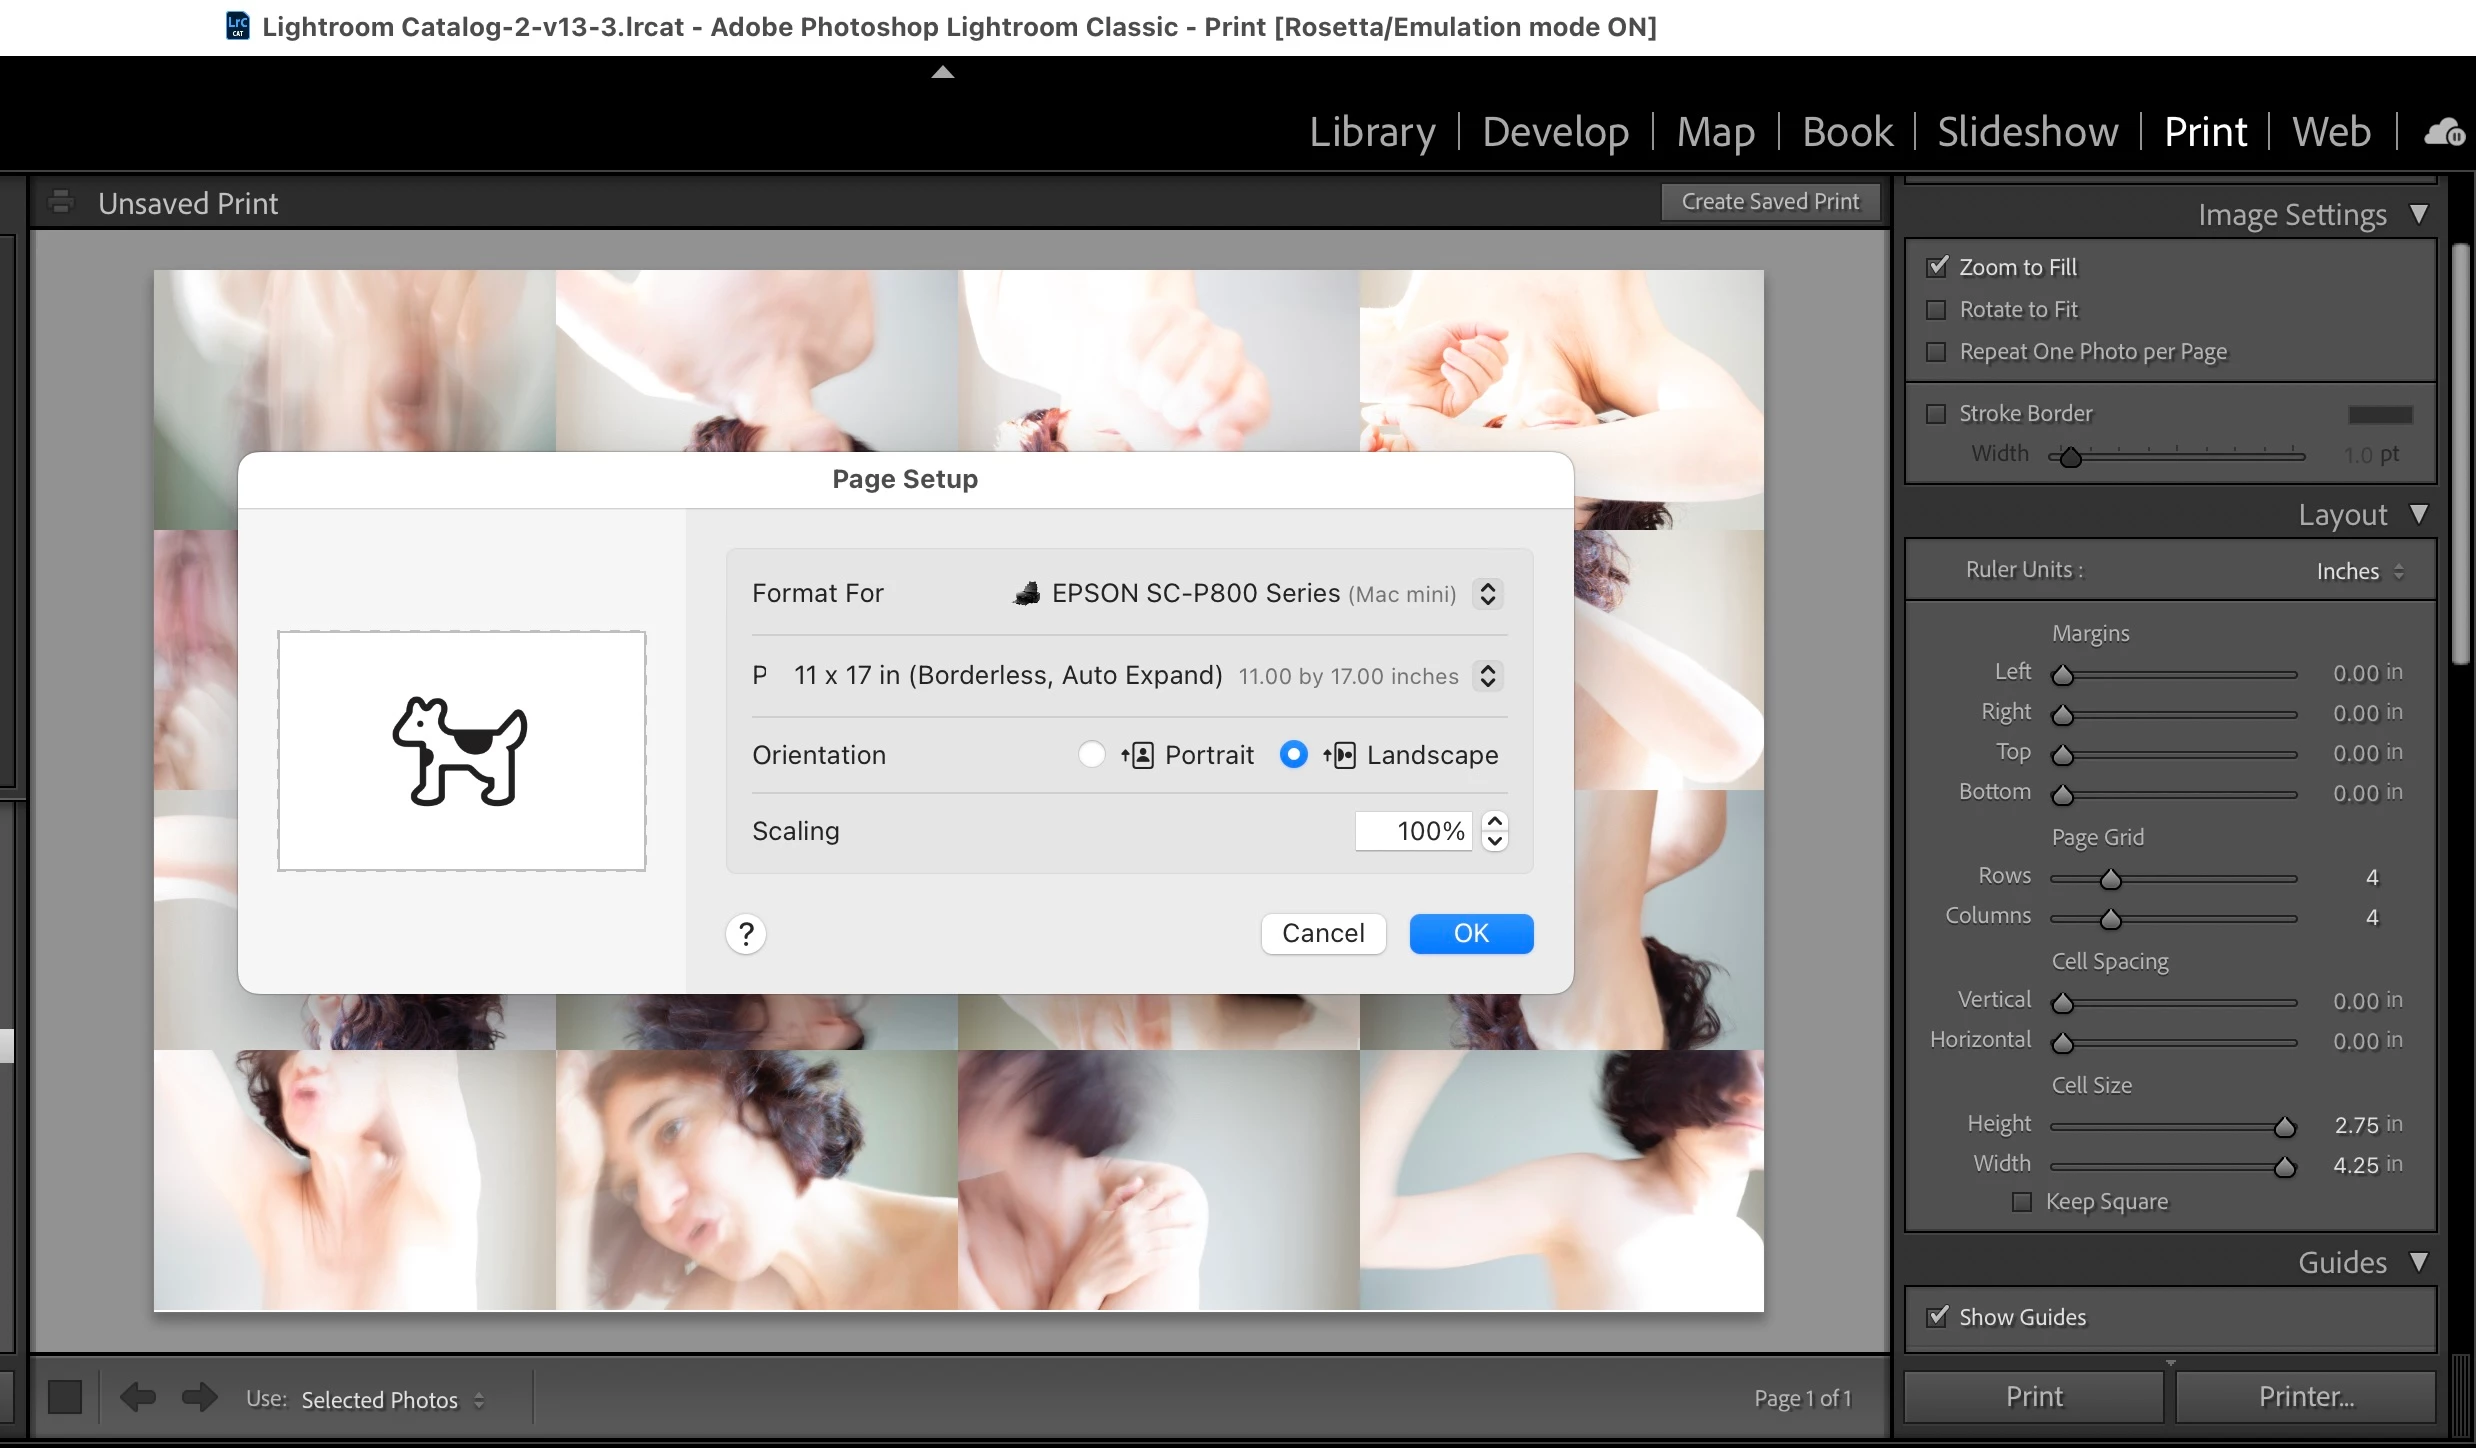2476x1448 pixels.
Task: Enable the Rotate to Fit checkbox
Action: (x=1937, y=310)
